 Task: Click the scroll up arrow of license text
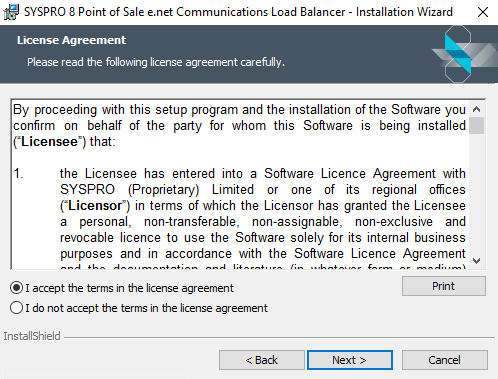pos(477,109)
